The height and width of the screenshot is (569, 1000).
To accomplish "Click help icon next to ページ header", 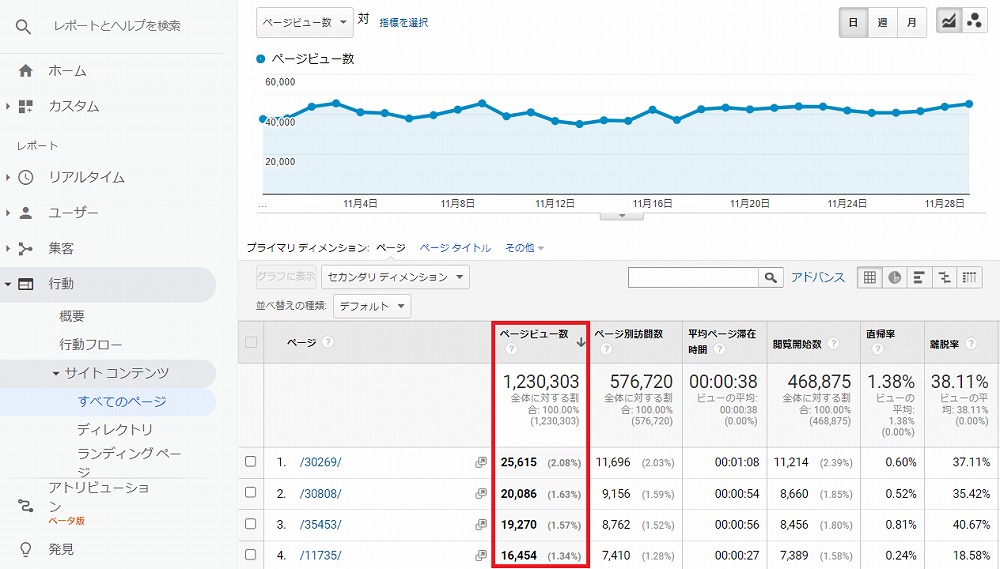I will click(x=328, y=343).
